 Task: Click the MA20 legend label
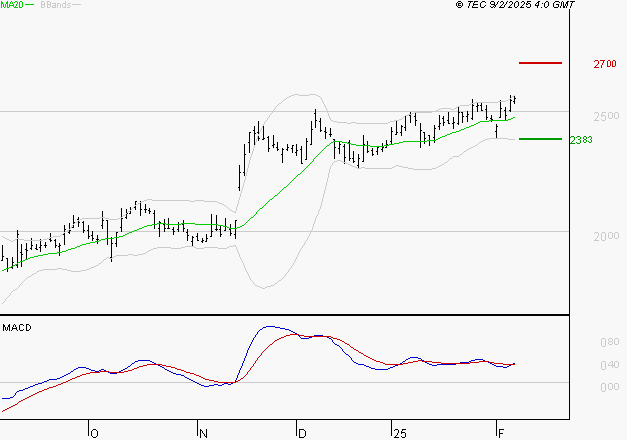12,5
